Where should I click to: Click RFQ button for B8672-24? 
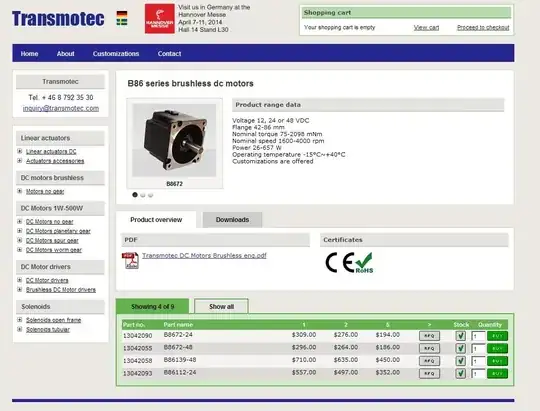tap(429, 336)
